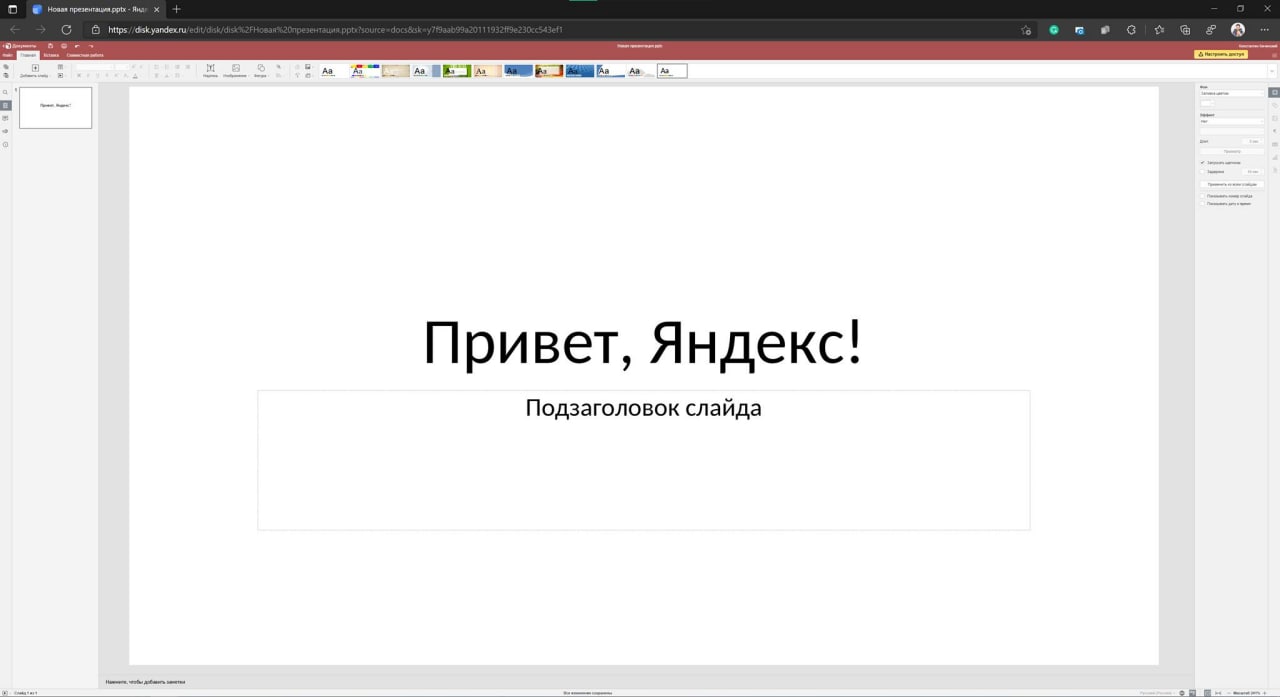
Task: Toggle the slides panel icon in sidebar
Action: [5, 105]
